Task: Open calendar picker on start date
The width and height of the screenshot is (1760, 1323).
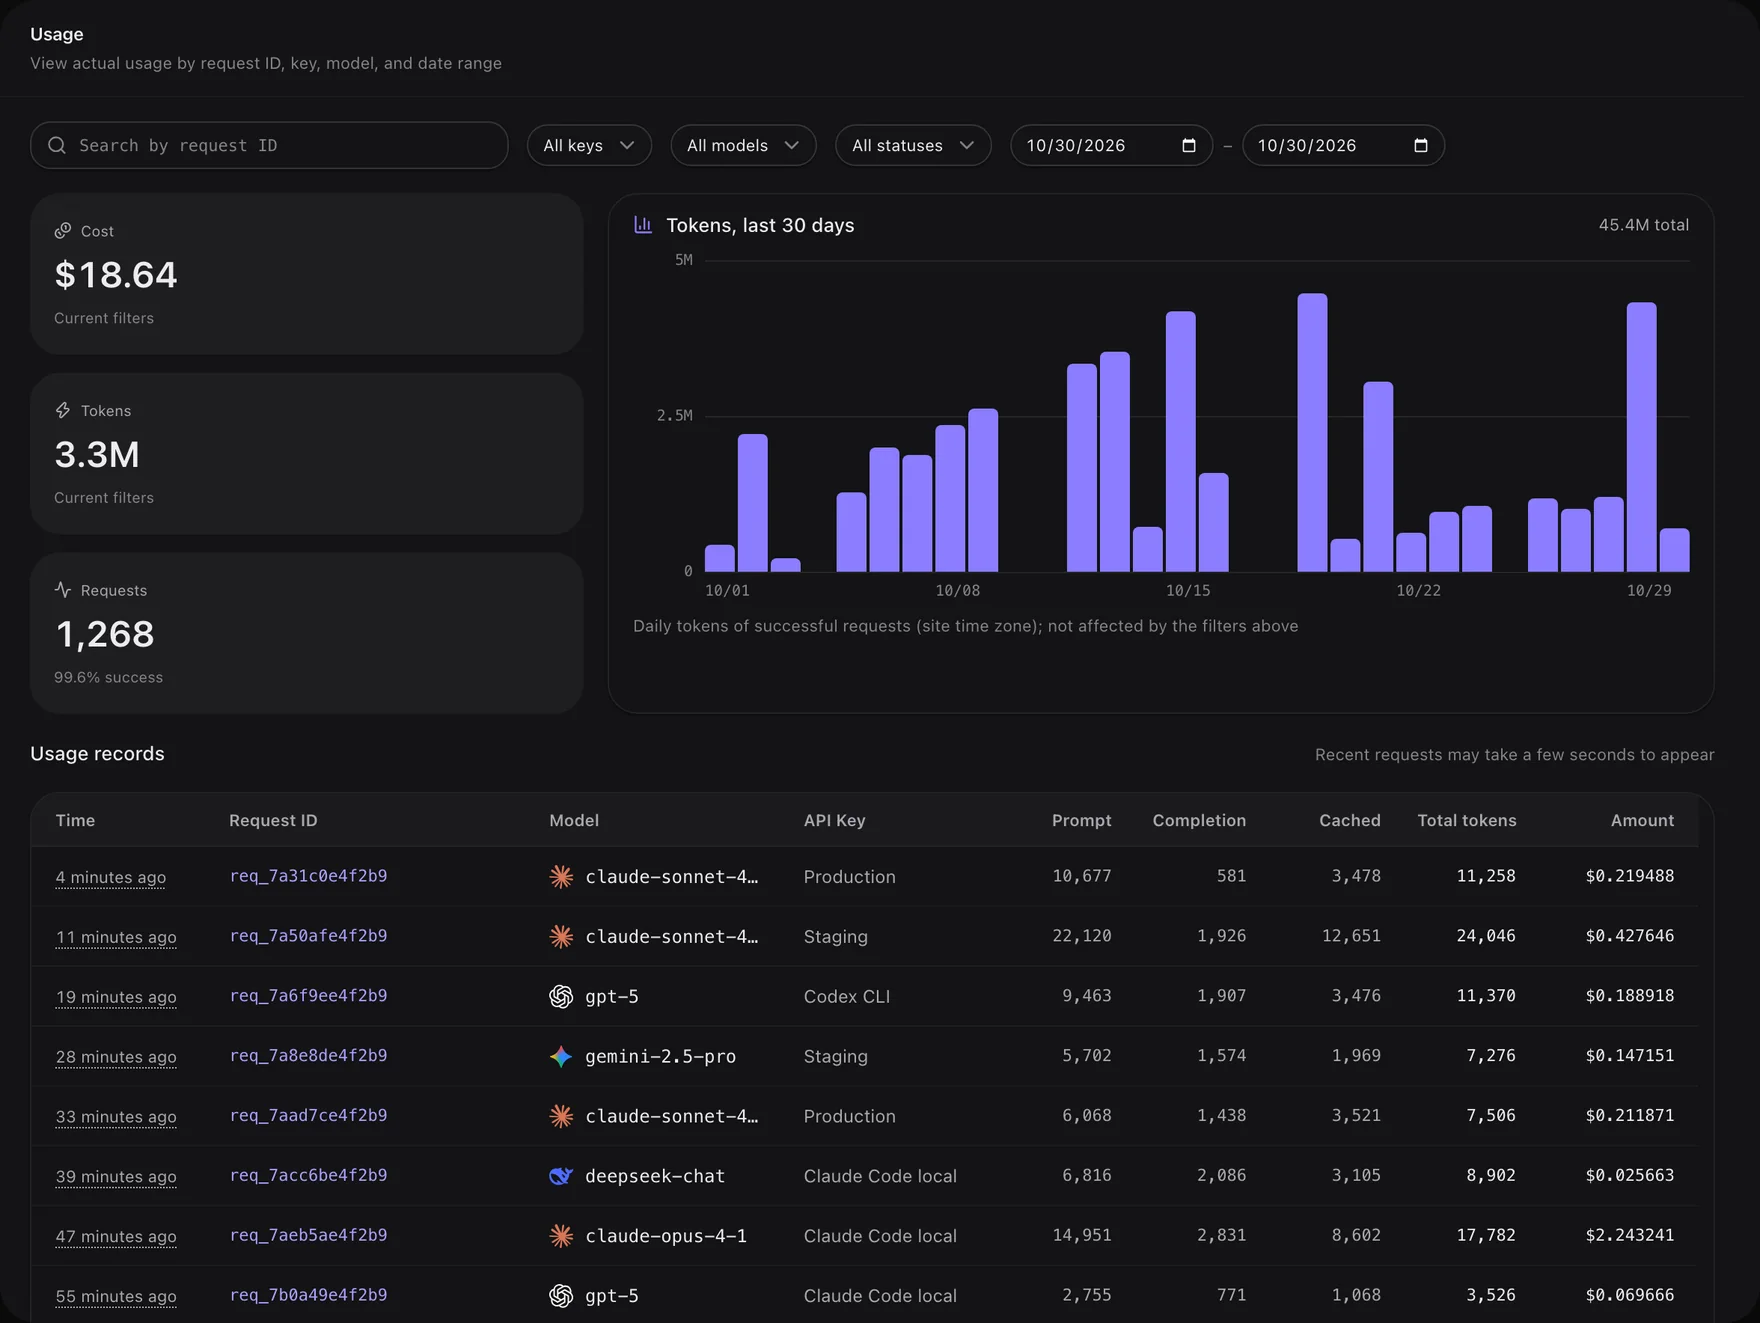Action: (1188, 145)
